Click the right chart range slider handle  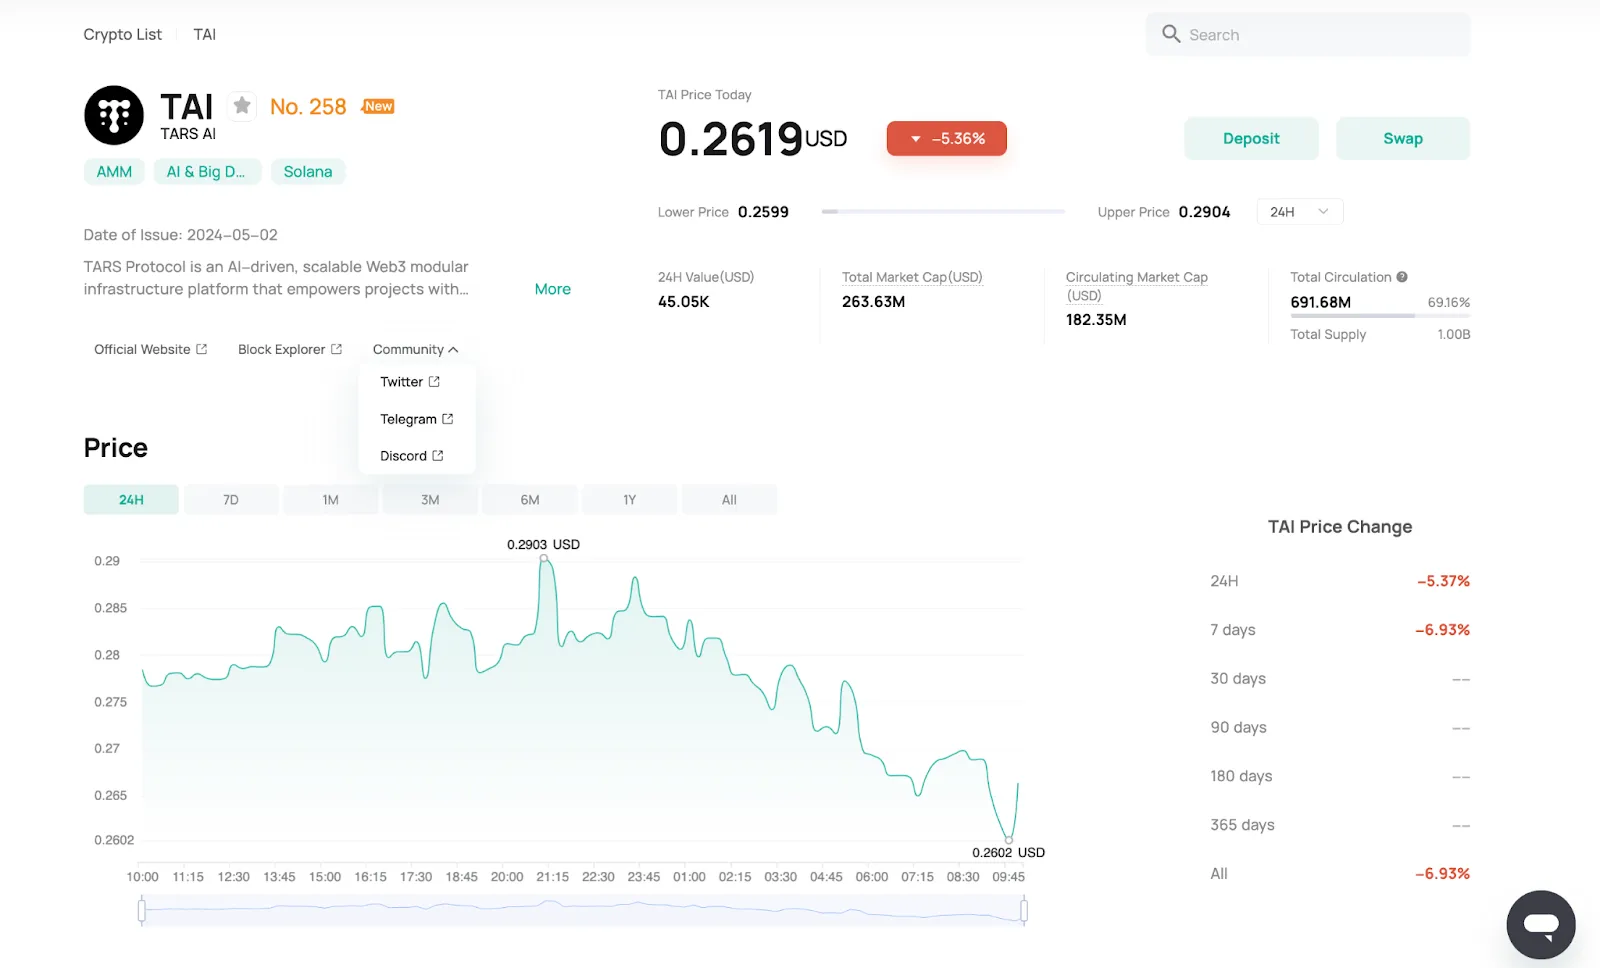[x=1024, y=910]
